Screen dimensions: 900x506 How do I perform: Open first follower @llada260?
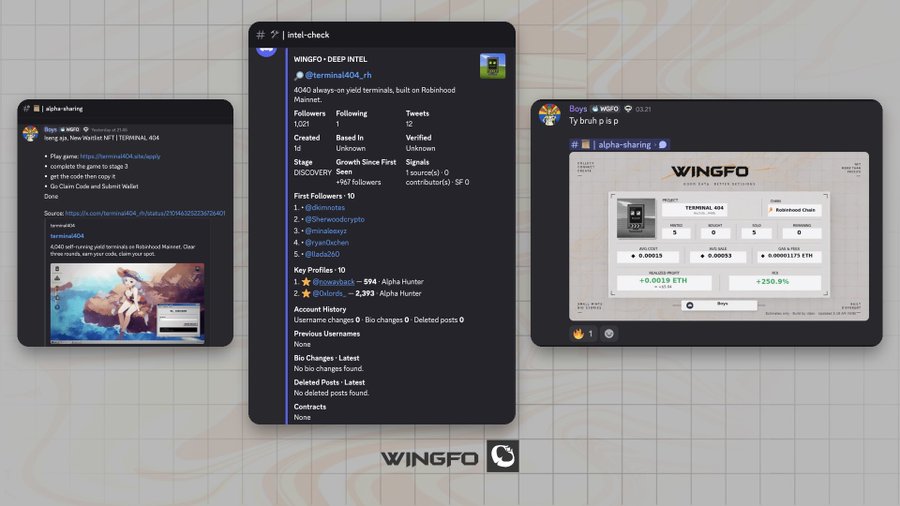pos(322,254)
